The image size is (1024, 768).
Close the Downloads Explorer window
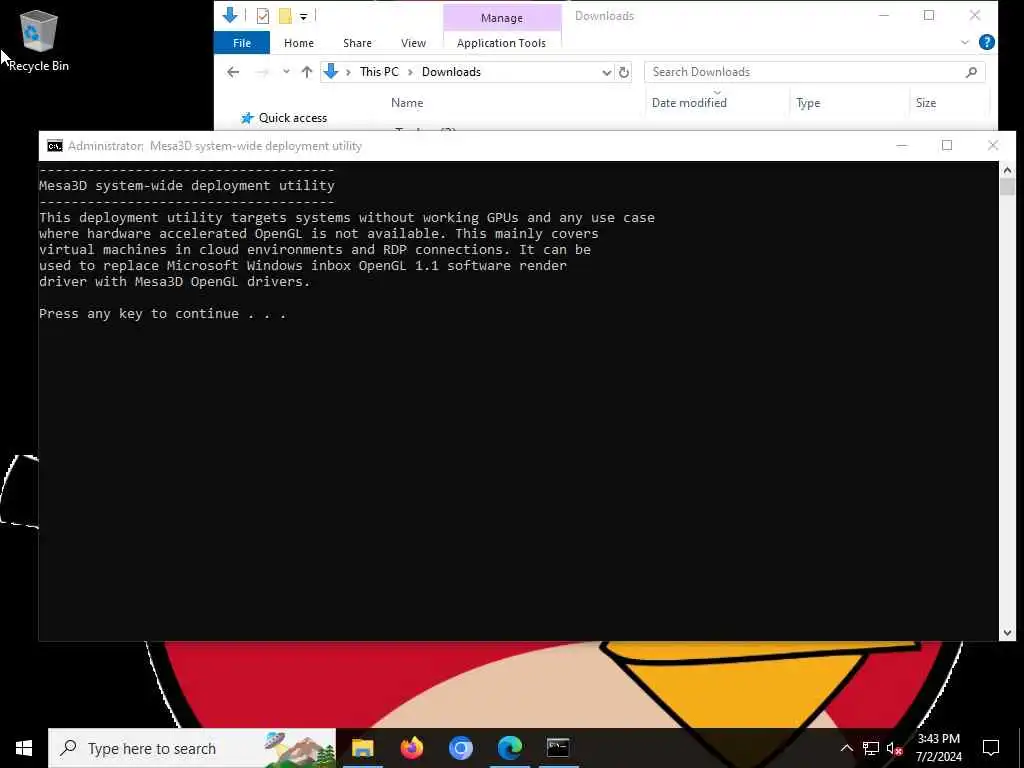click(x=974, y=16)
